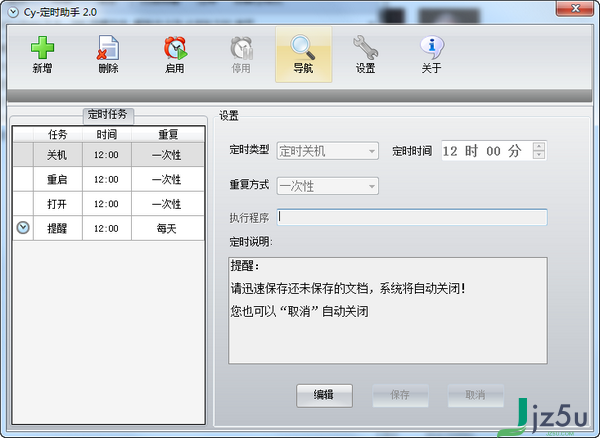Click inside the 定时说明 text area

click(x=388, y=310)
